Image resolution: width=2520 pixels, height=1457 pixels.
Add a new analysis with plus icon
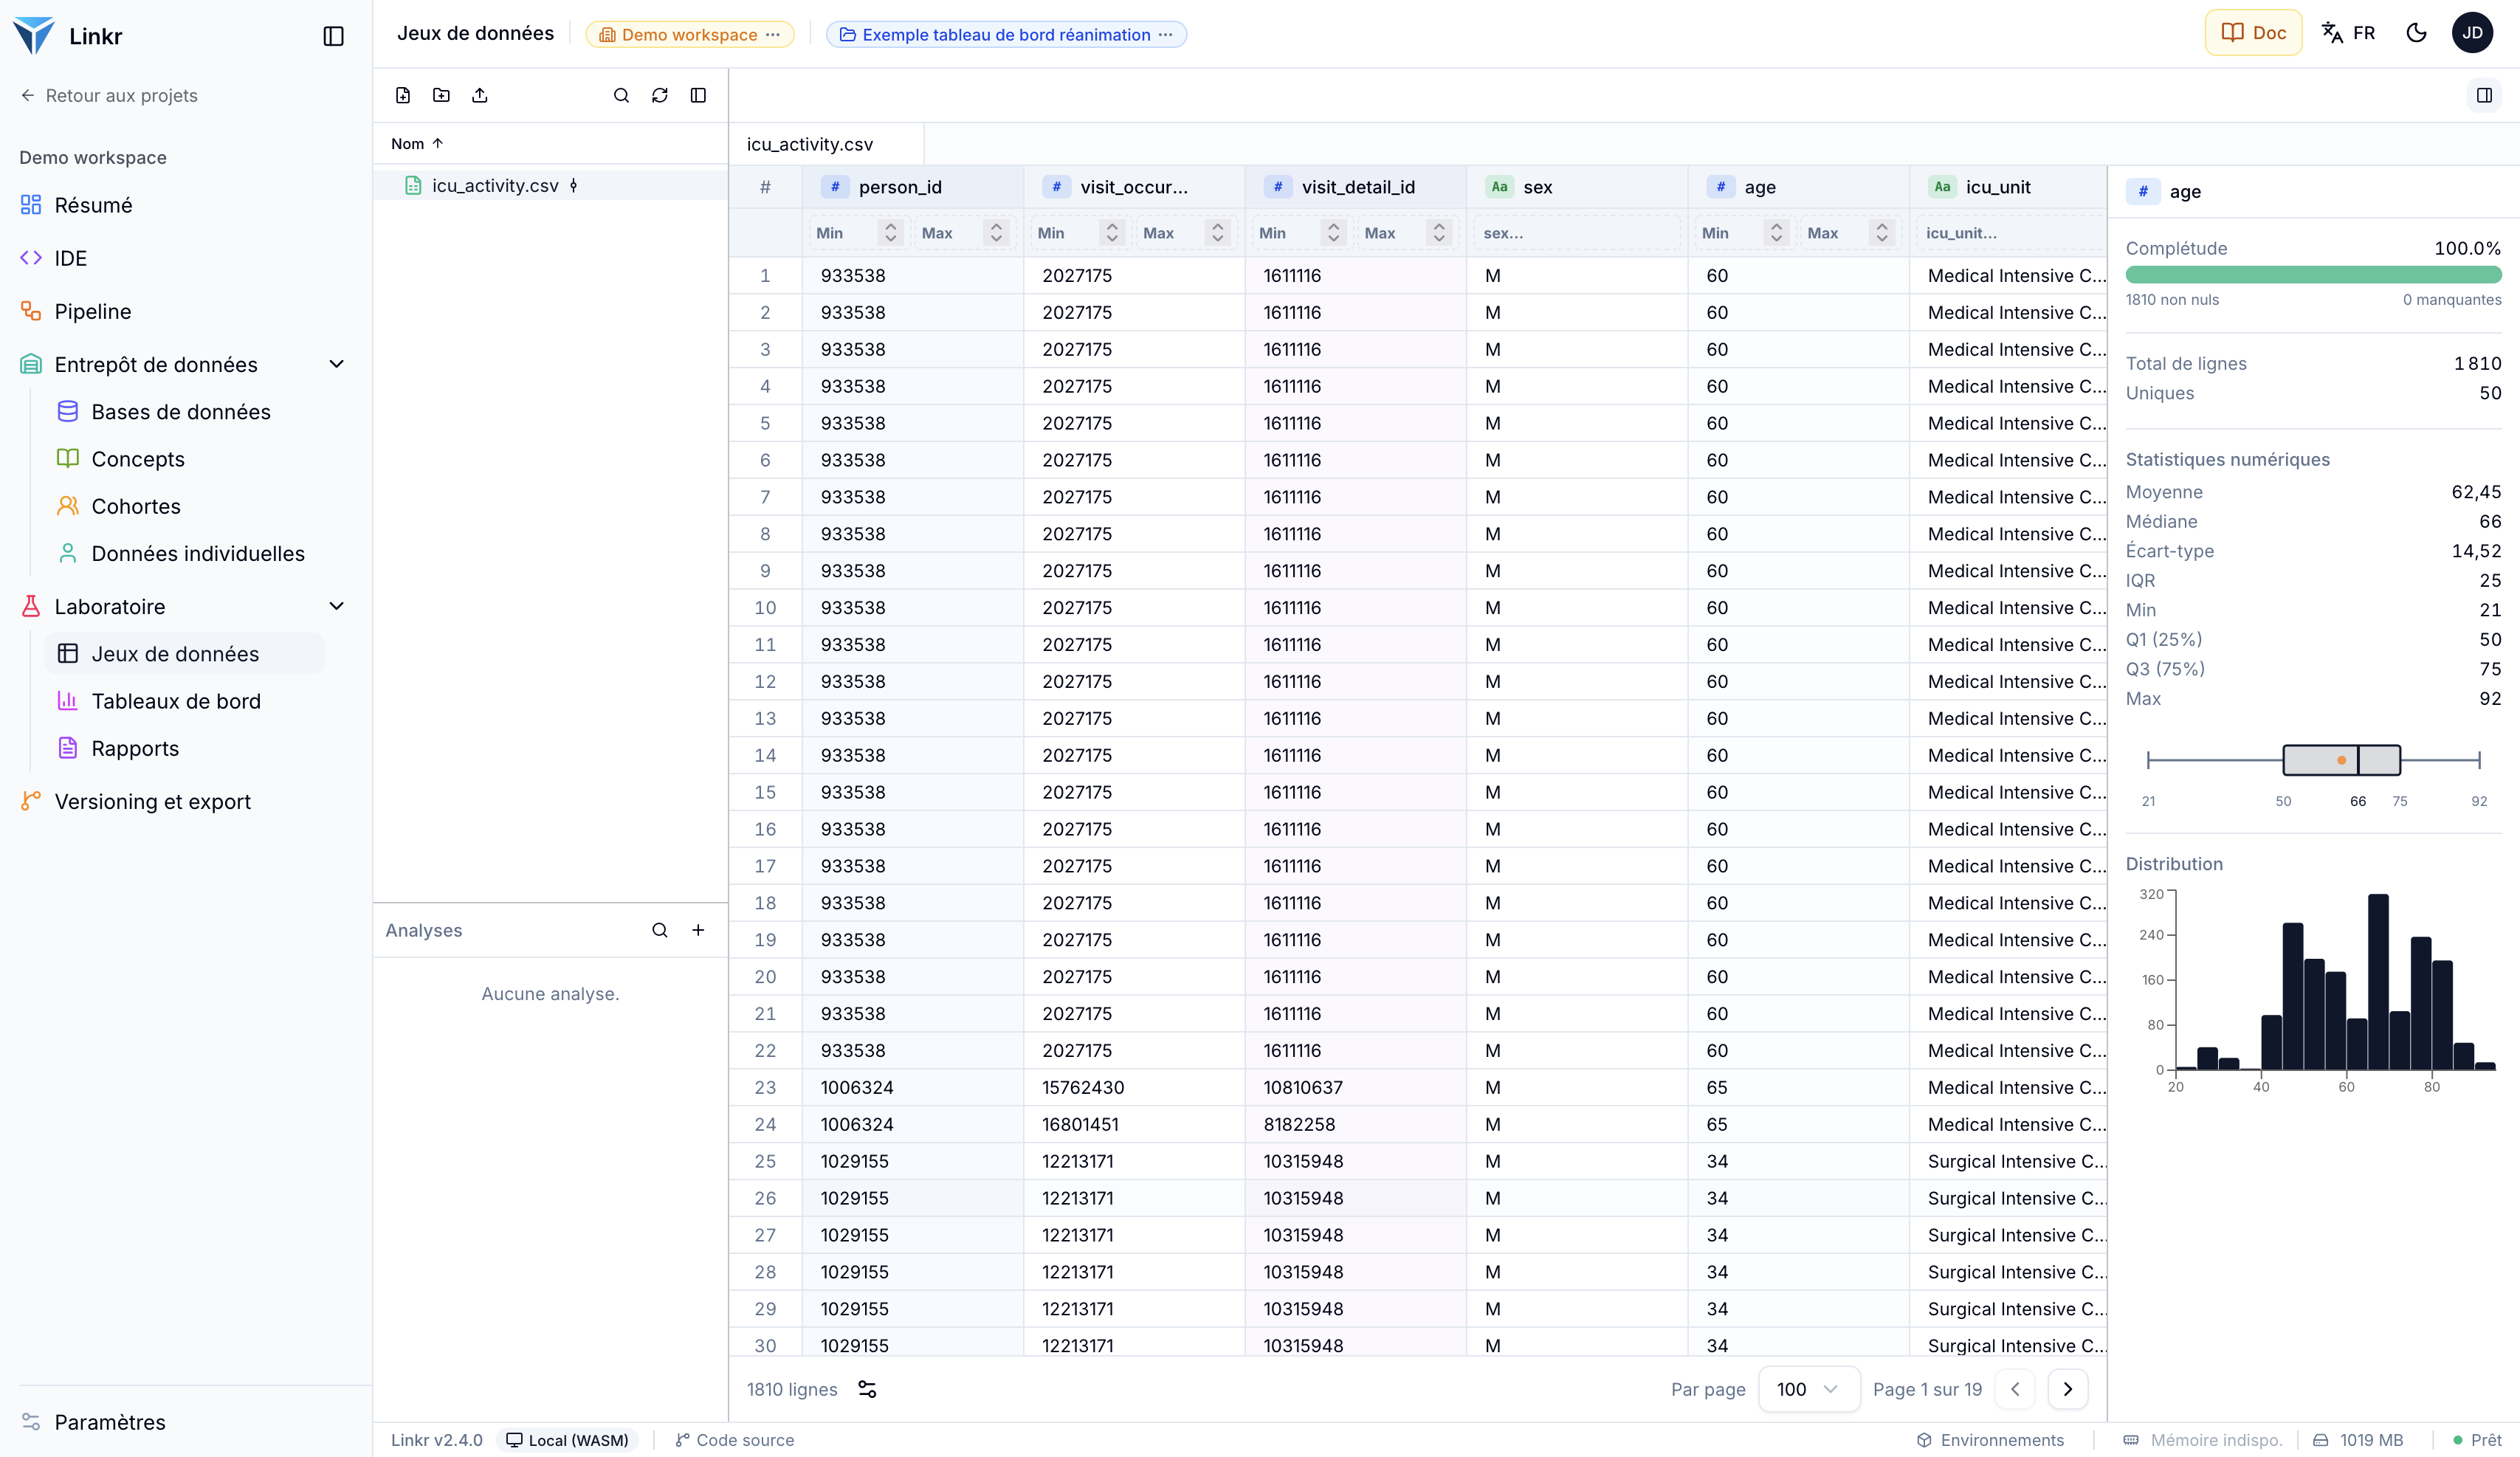tap(698, 930)
